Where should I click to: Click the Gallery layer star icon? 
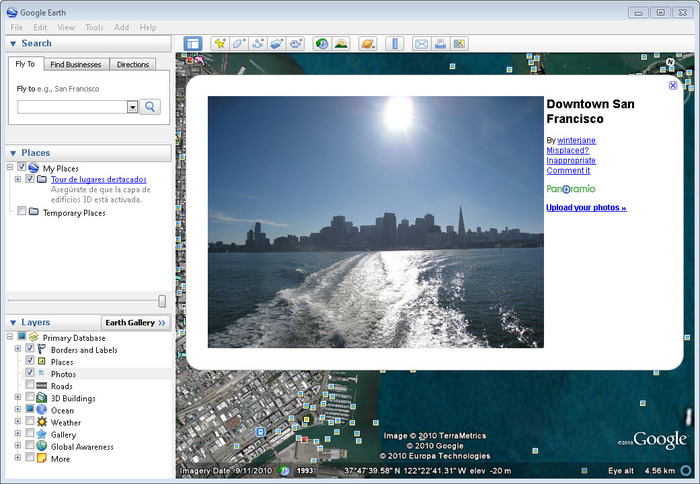click(42, 434)
